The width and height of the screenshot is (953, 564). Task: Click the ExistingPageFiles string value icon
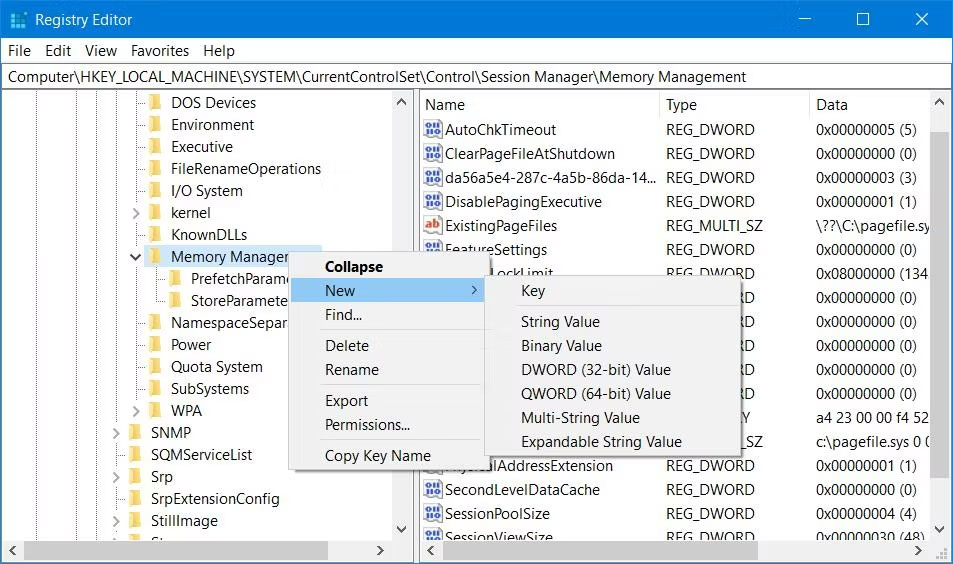[x=433, y=226]
